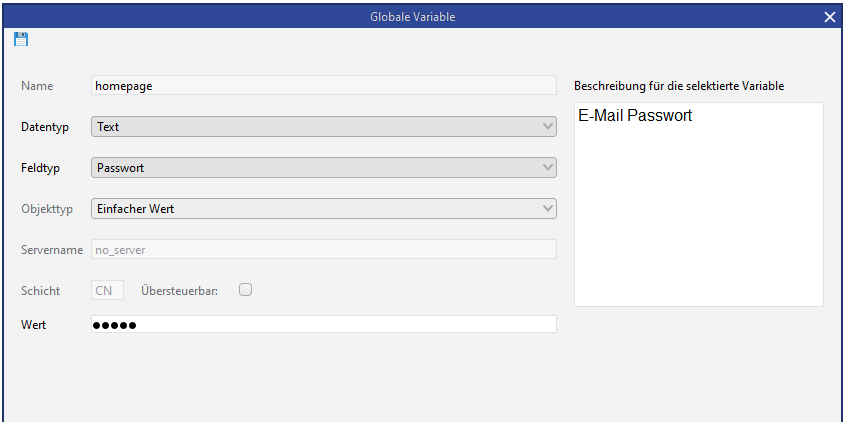Focus the Wert password input field
The width and height of the screenshot is (846, 422).
click(x=323, y=324)
